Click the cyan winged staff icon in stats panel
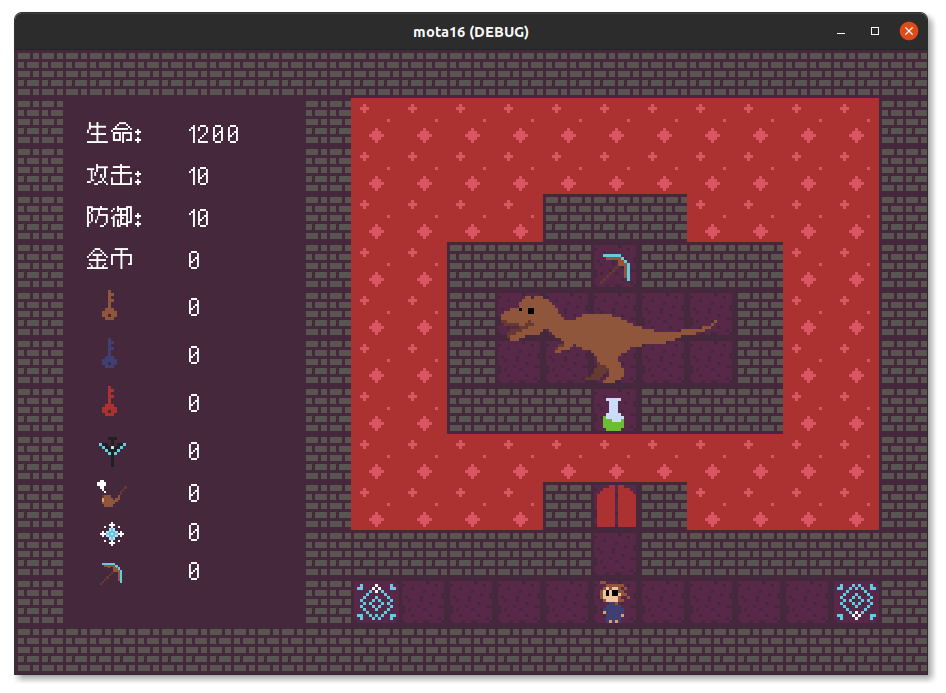Image resolution: width=946 pixels, height=693 pixels. point(112,452)
